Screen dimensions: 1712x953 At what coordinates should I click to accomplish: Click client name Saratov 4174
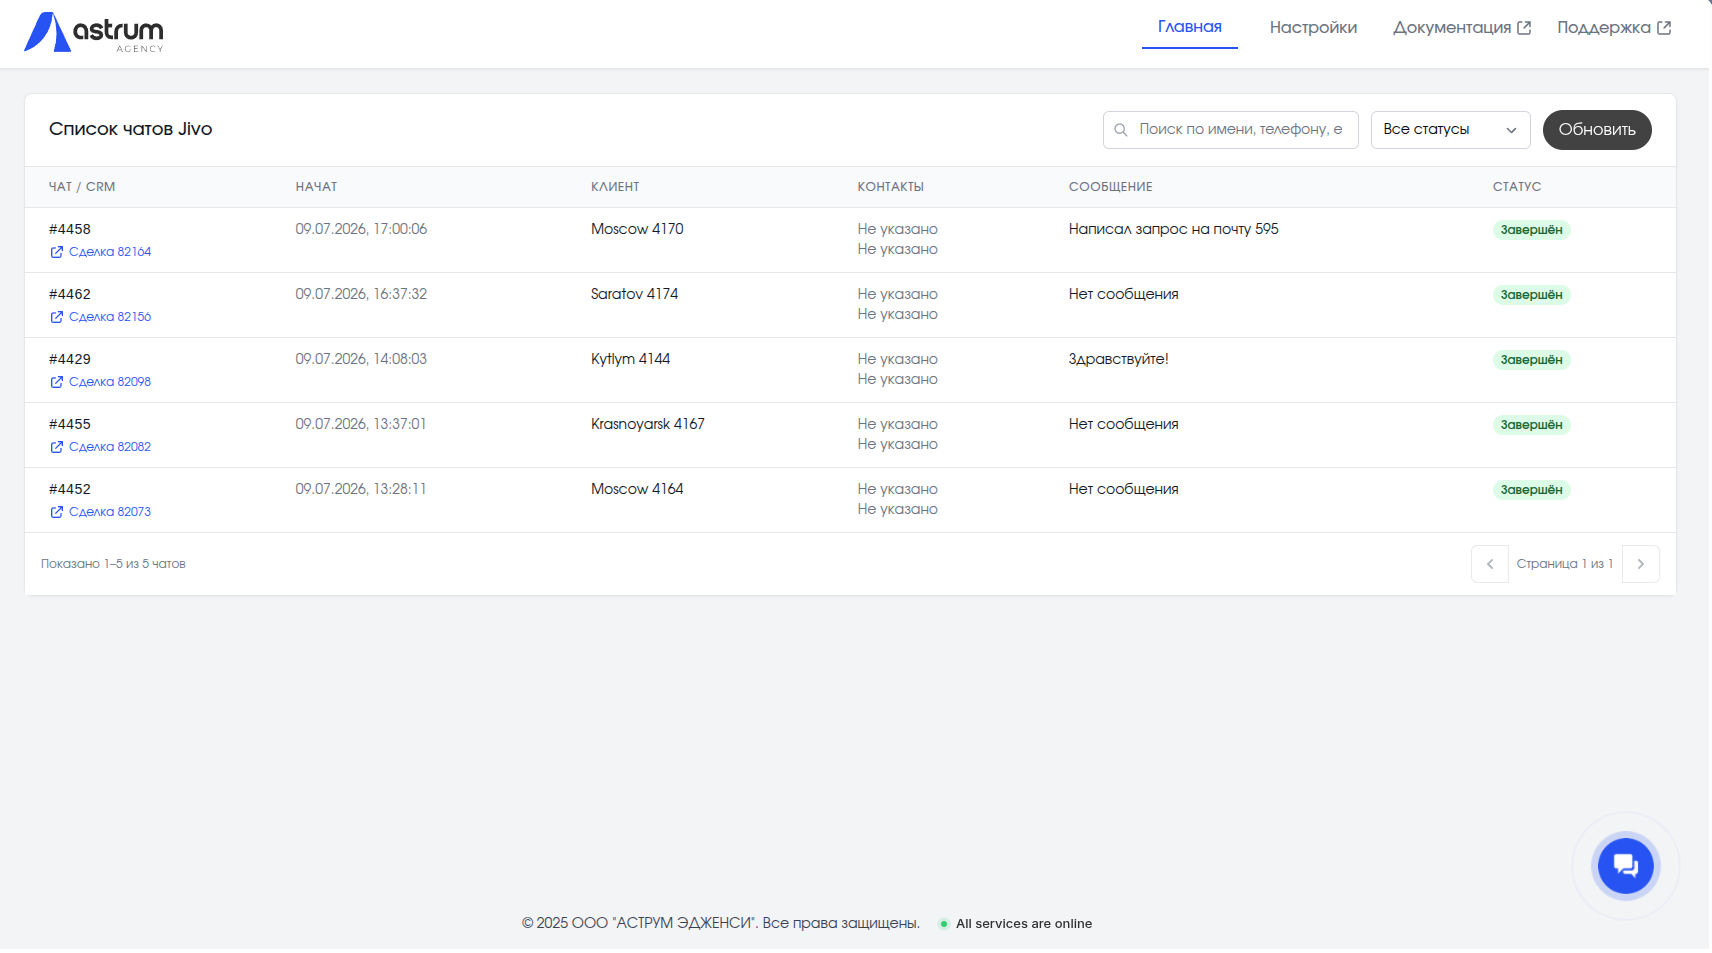(x=634, y=294)
